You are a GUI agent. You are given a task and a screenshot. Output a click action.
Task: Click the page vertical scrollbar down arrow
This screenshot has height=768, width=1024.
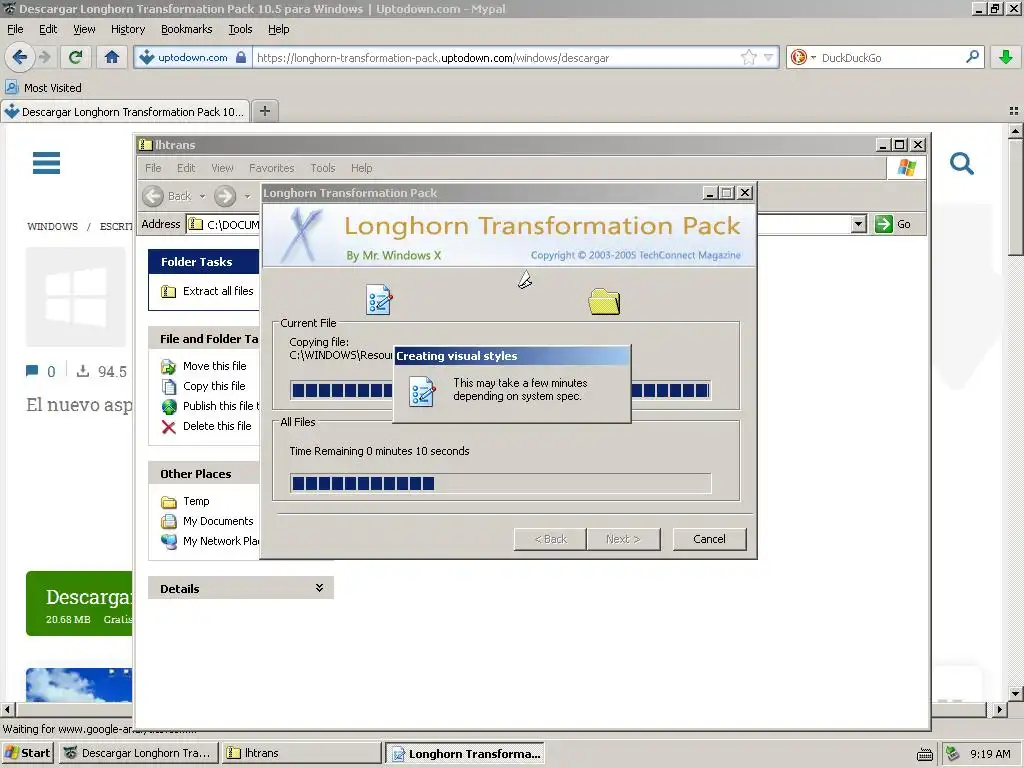click(x=1016, y=694)
